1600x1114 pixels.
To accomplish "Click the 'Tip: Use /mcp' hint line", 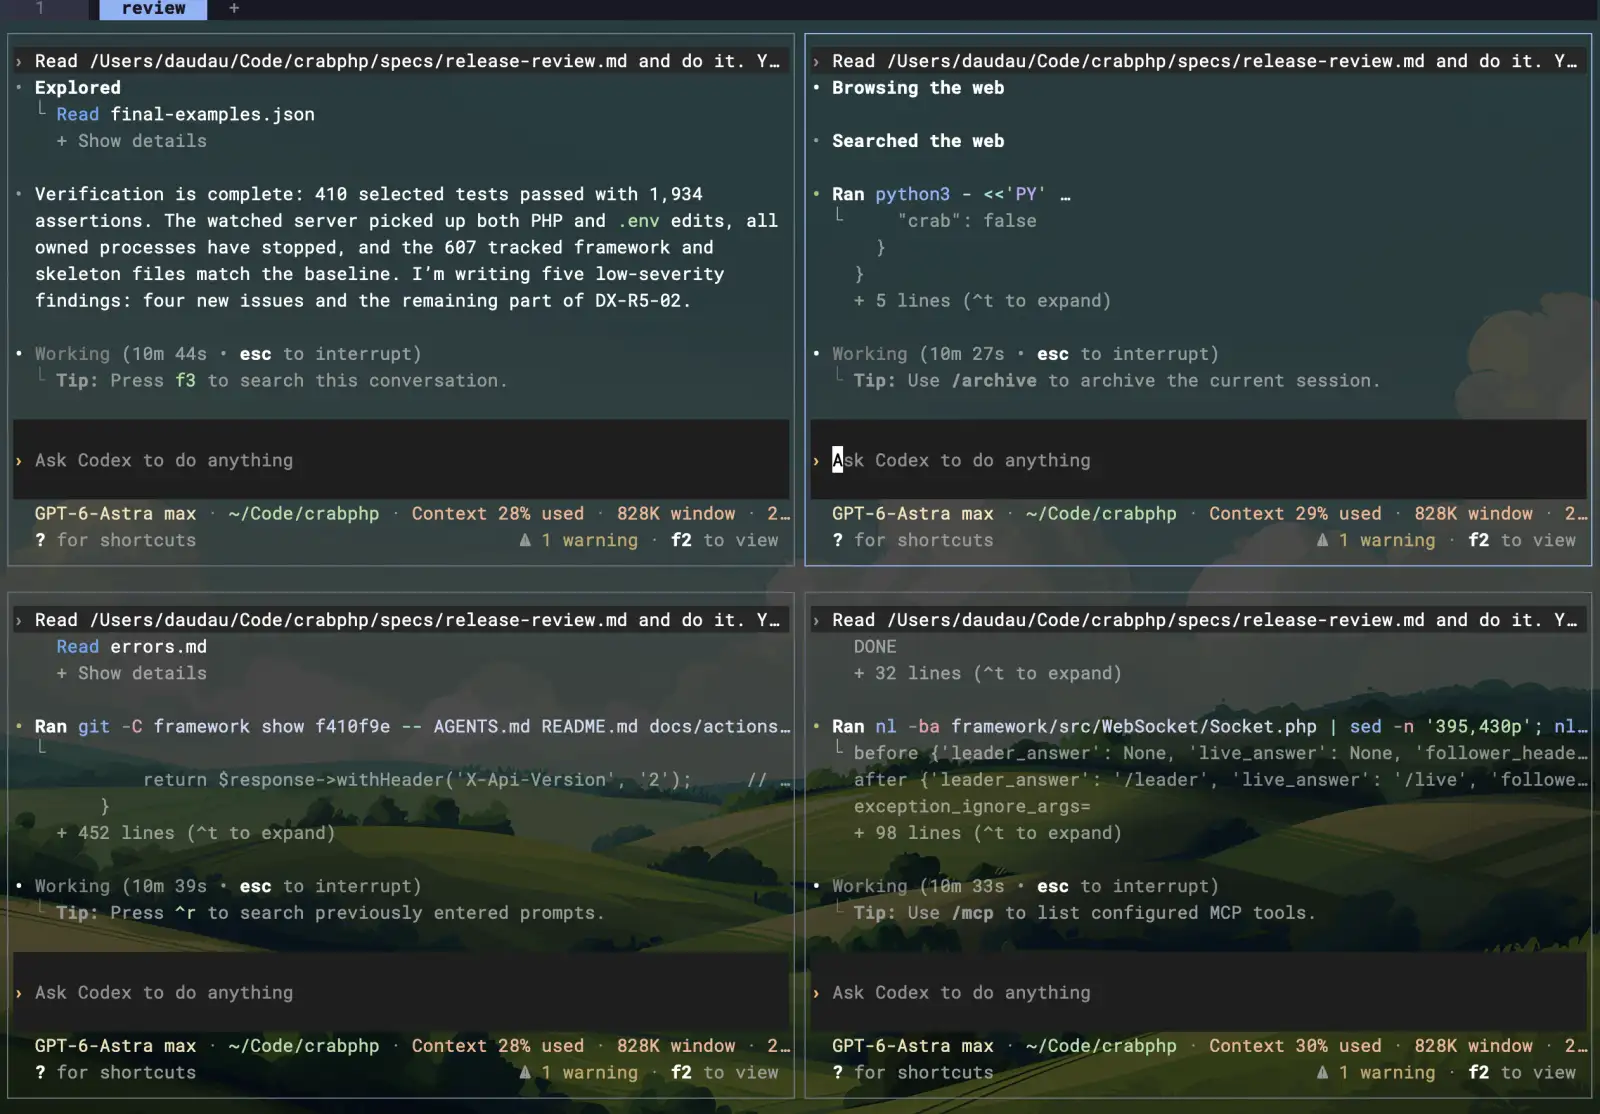I will [x=1085, y=913].
